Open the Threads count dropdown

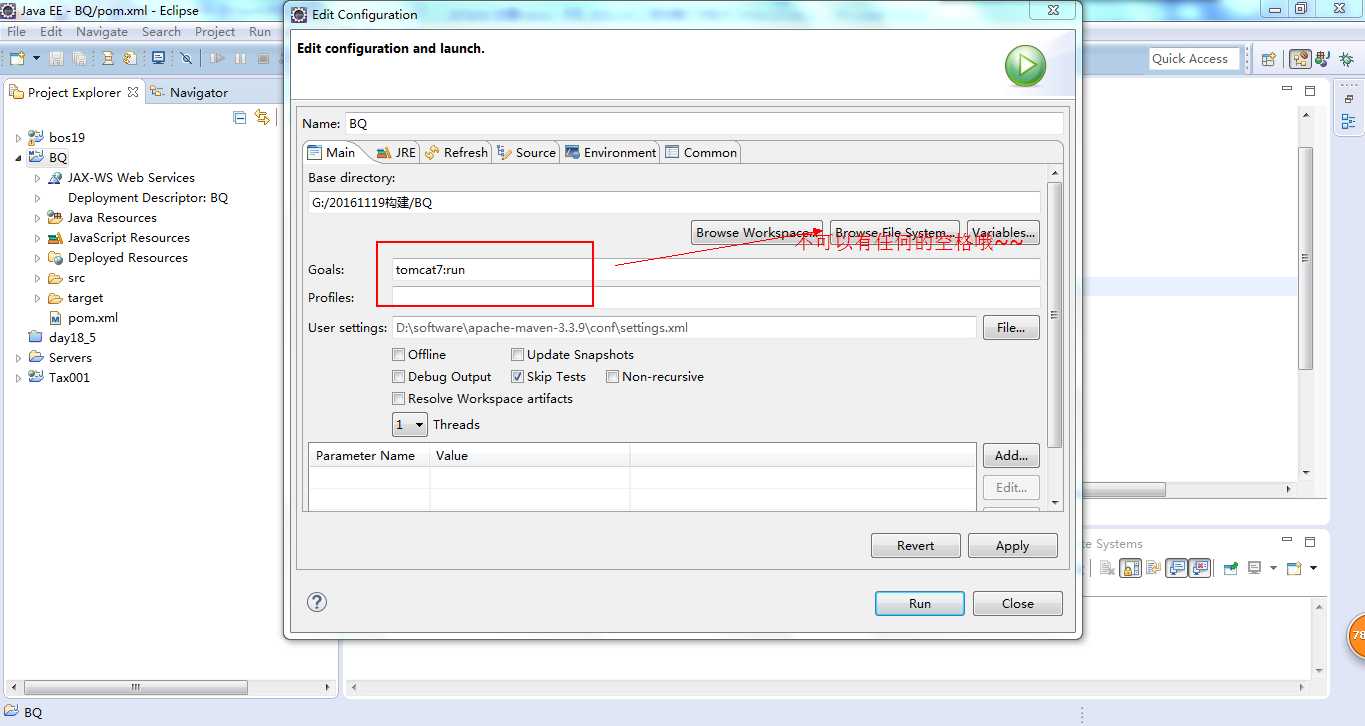(x=410, y=424)
